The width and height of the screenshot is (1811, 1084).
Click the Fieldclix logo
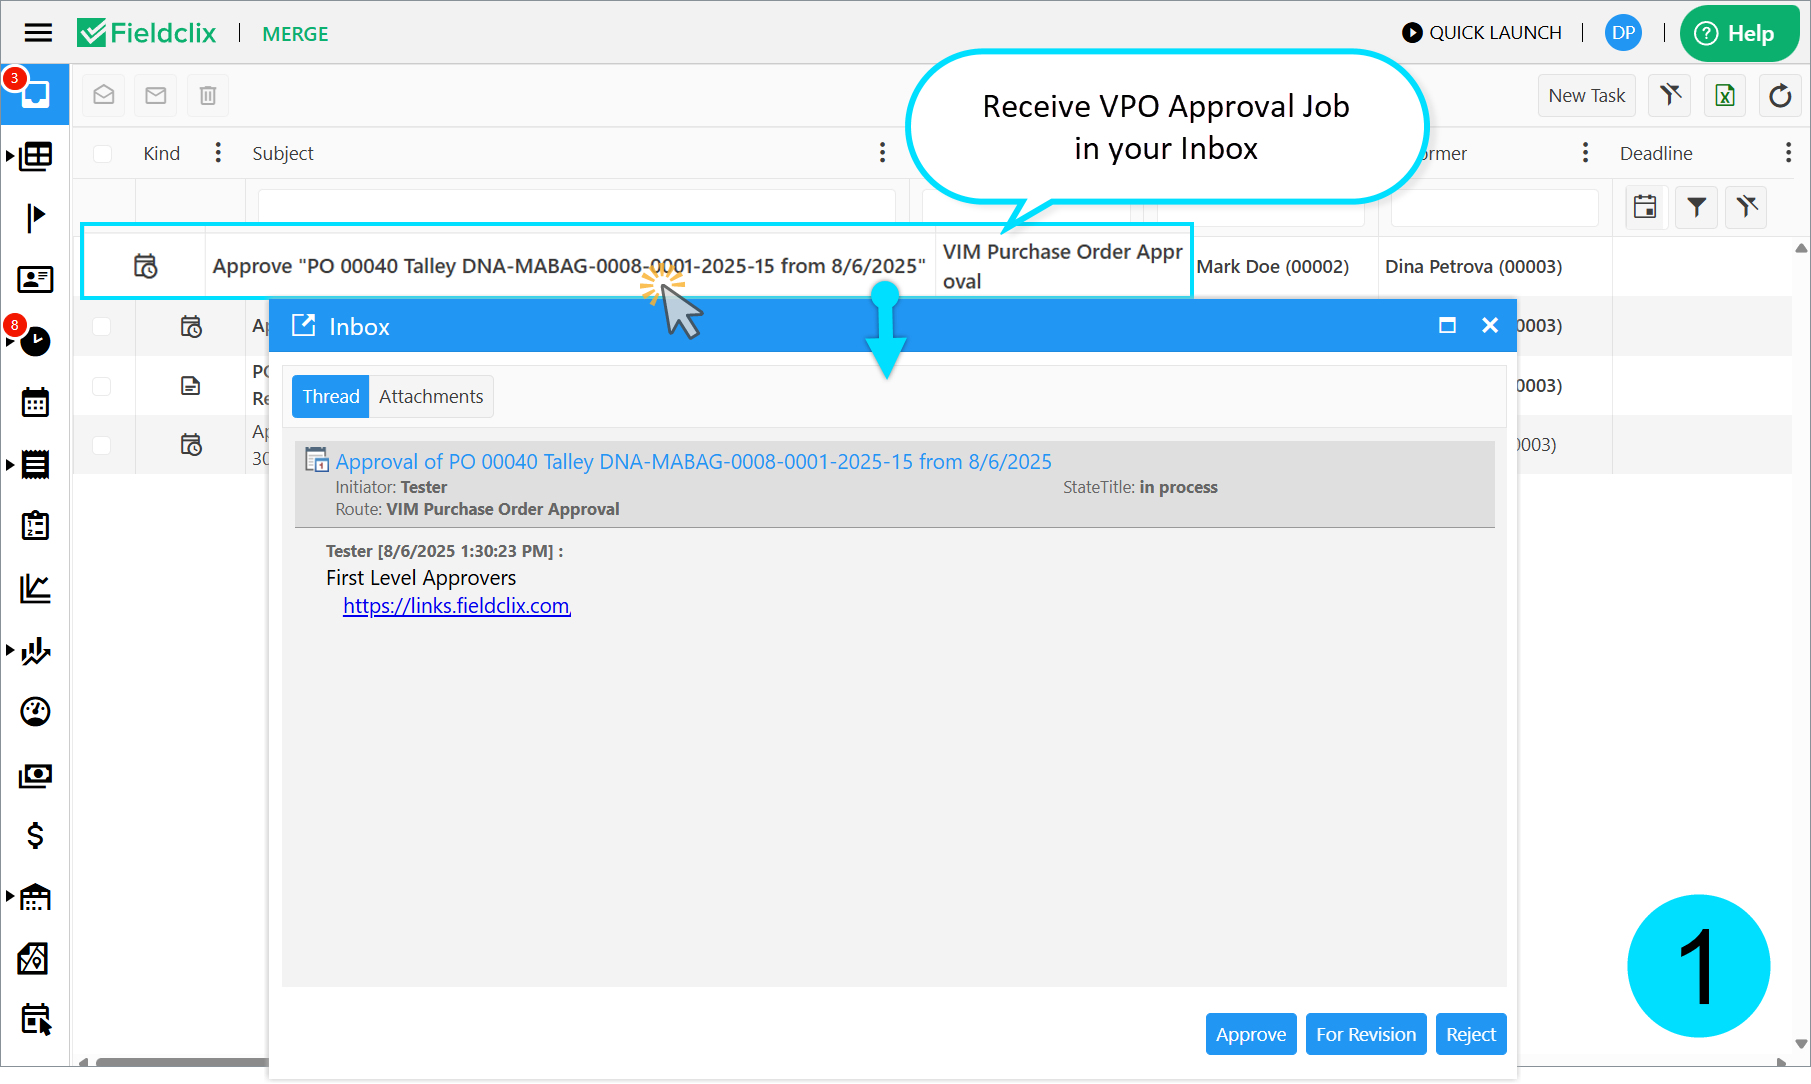[x=147, y=33]
